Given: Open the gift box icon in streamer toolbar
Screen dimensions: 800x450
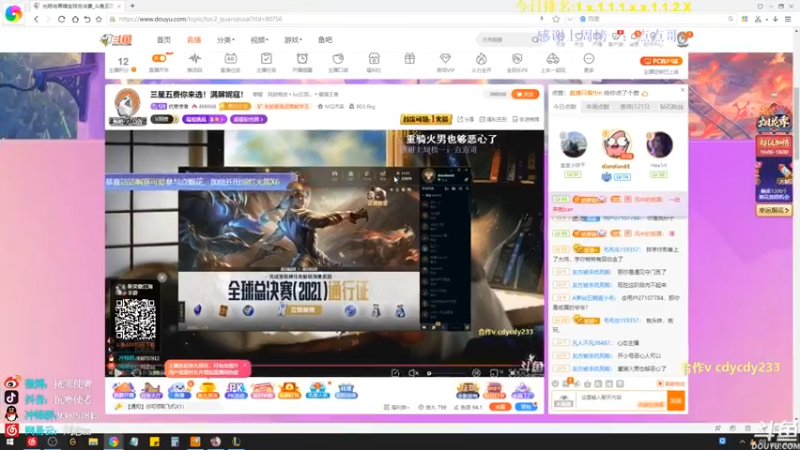Looking at the screenshot, I should pyautogui.click(x=410, y=59).
